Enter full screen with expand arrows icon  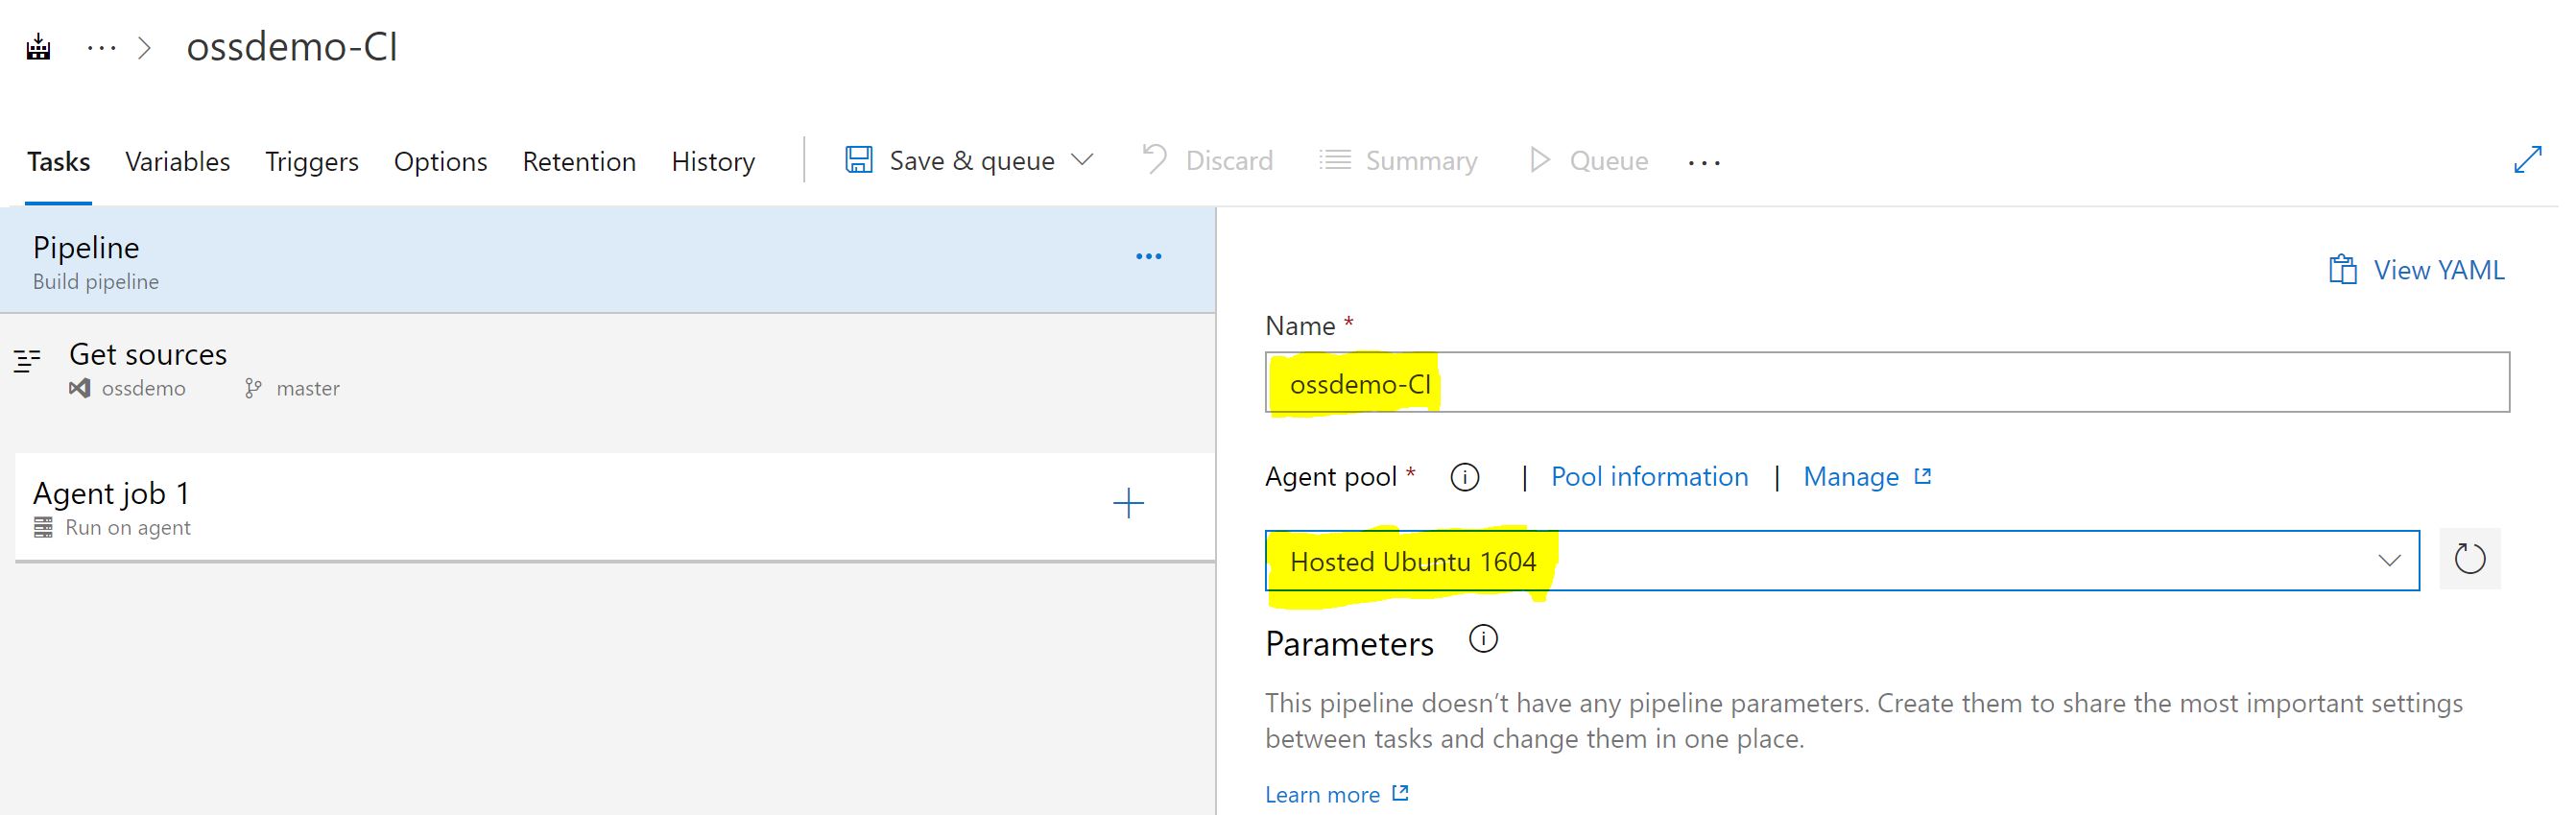(x=2527, y=160)
